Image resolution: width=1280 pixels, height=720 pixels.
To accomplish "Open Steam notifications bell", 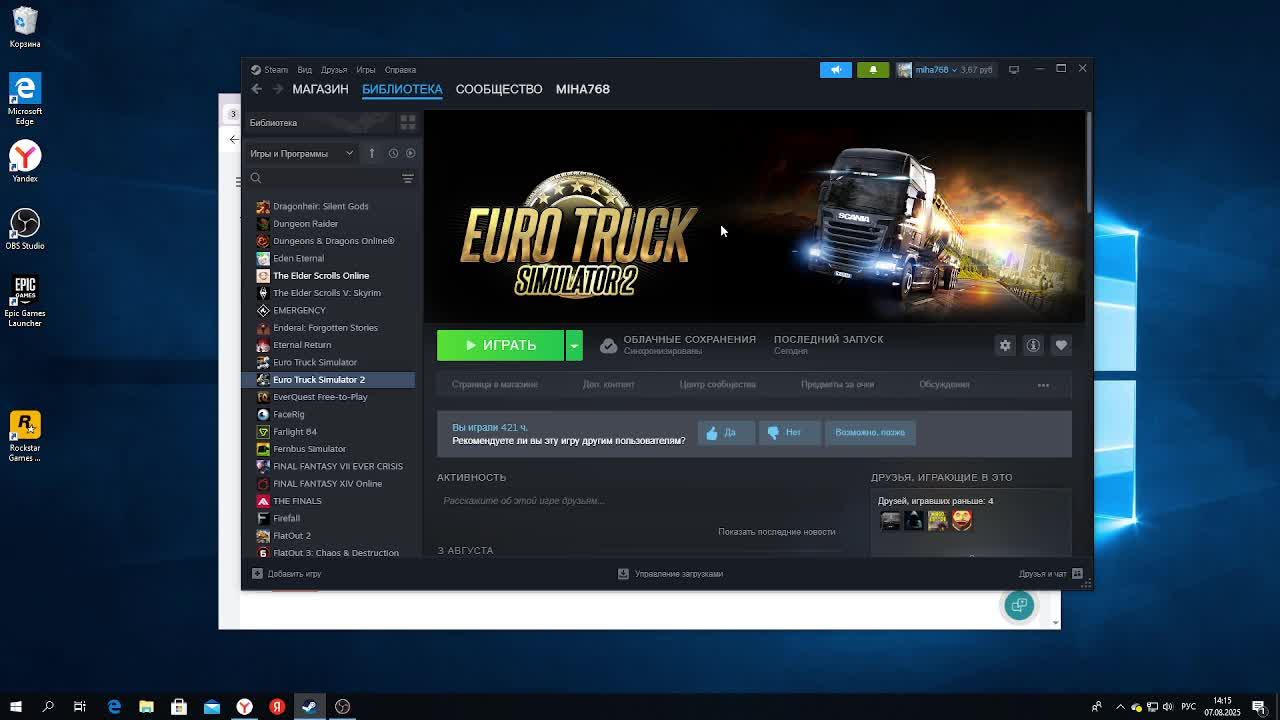I will tap(873, 70).
